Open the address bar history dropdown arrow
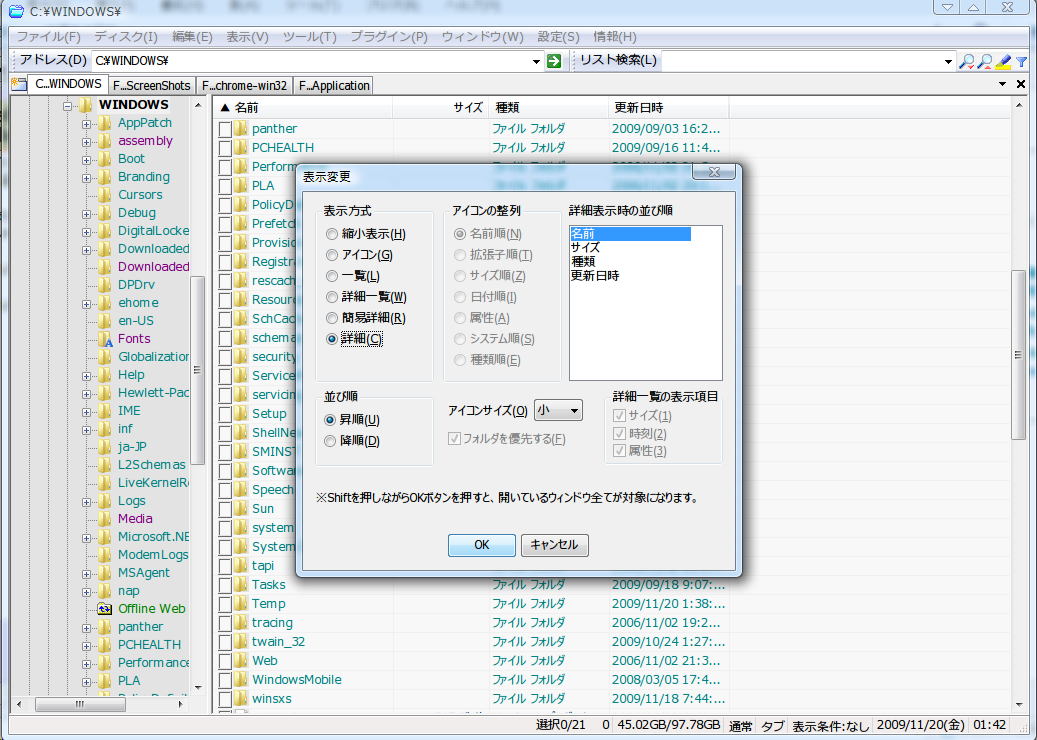This screenshot has height=740, width=1037. coord(536,62)
